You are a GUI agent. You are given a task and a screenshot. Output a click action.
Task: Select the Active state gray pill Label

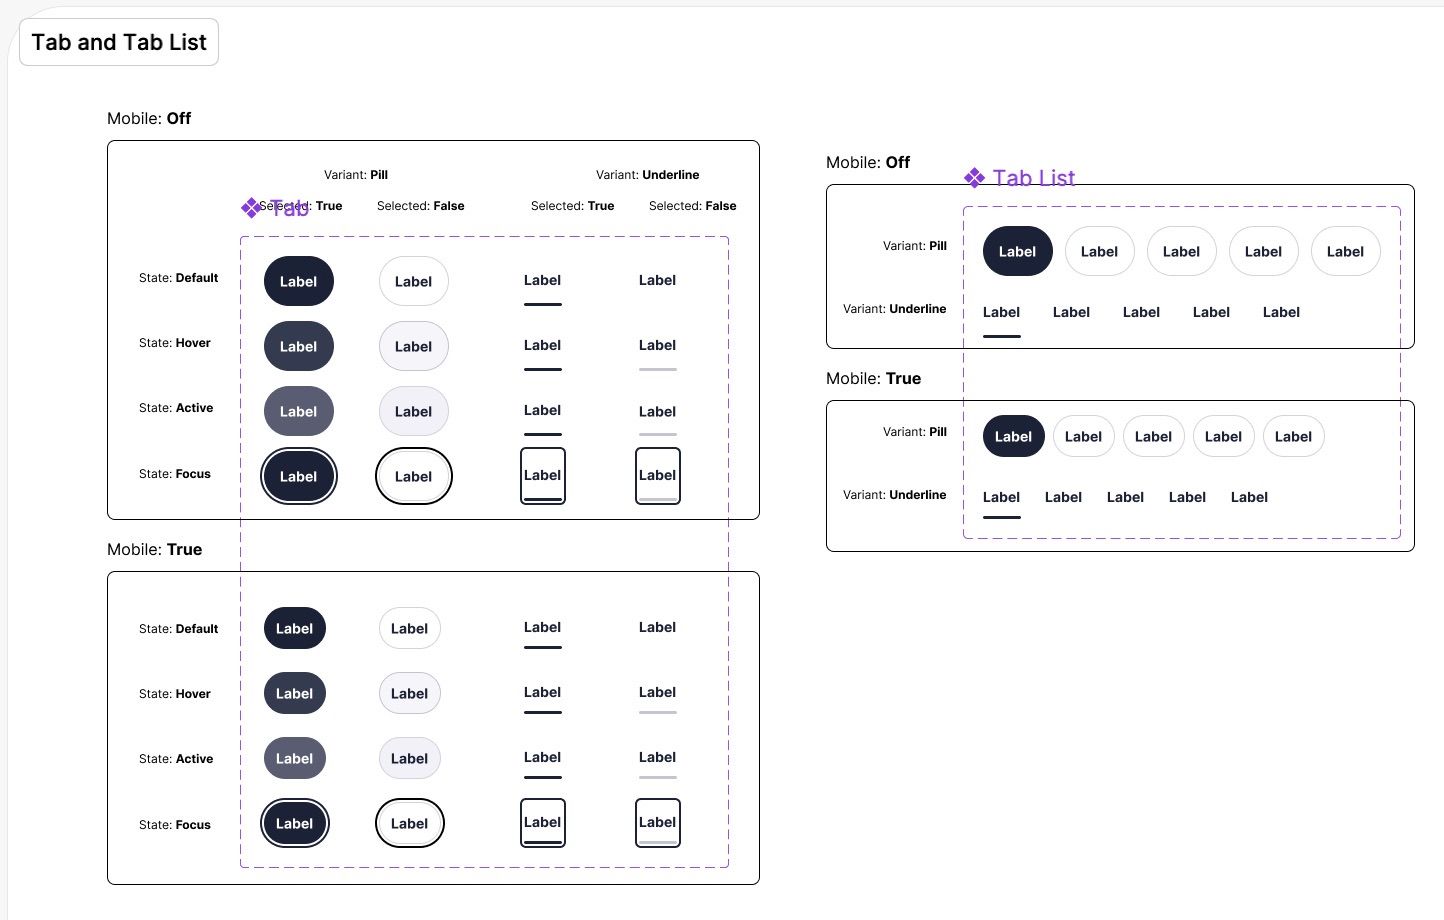coord(298,411)
